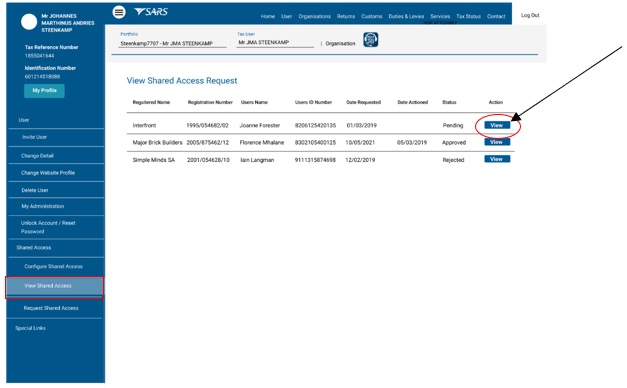Viewport: 627px width, 388px height.
Task: Click the user avatar circle
Action: click(x=29, y=22)
